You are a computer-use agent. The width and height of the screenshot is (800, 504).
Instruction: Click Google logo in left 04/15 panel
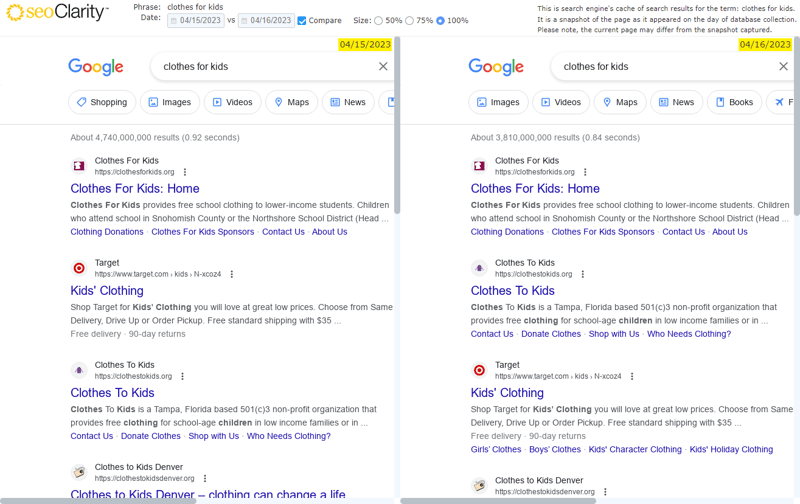(x=96, y=67)
